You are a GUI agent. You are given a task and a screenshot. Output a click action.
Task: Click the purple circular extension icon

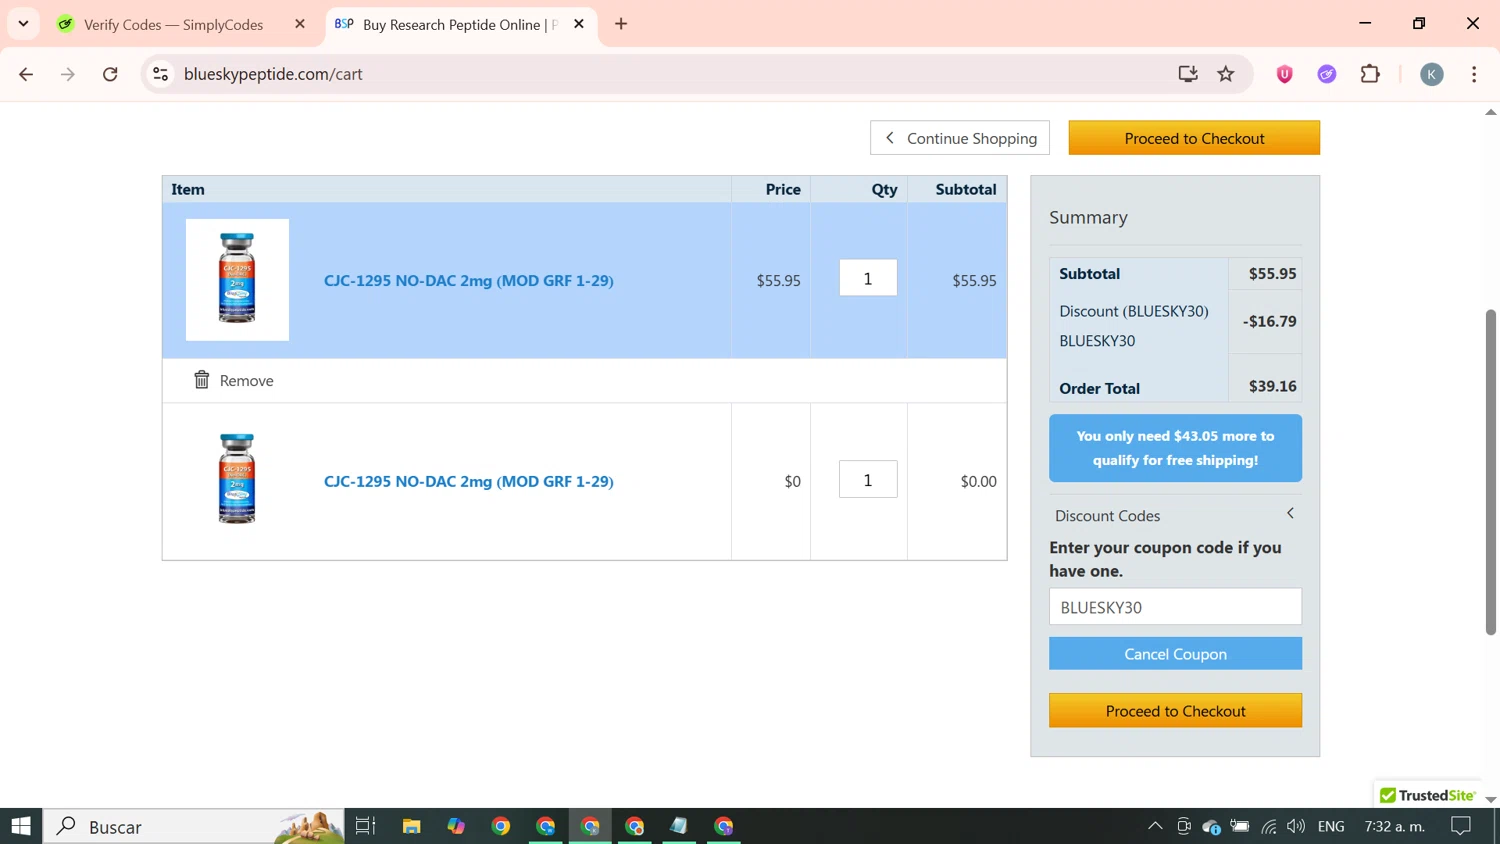(x=1327, y=74)
